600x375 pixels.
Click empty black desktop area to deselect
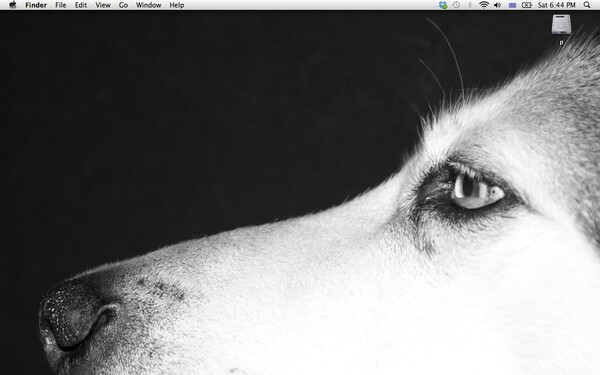click(x=153, y=115)
